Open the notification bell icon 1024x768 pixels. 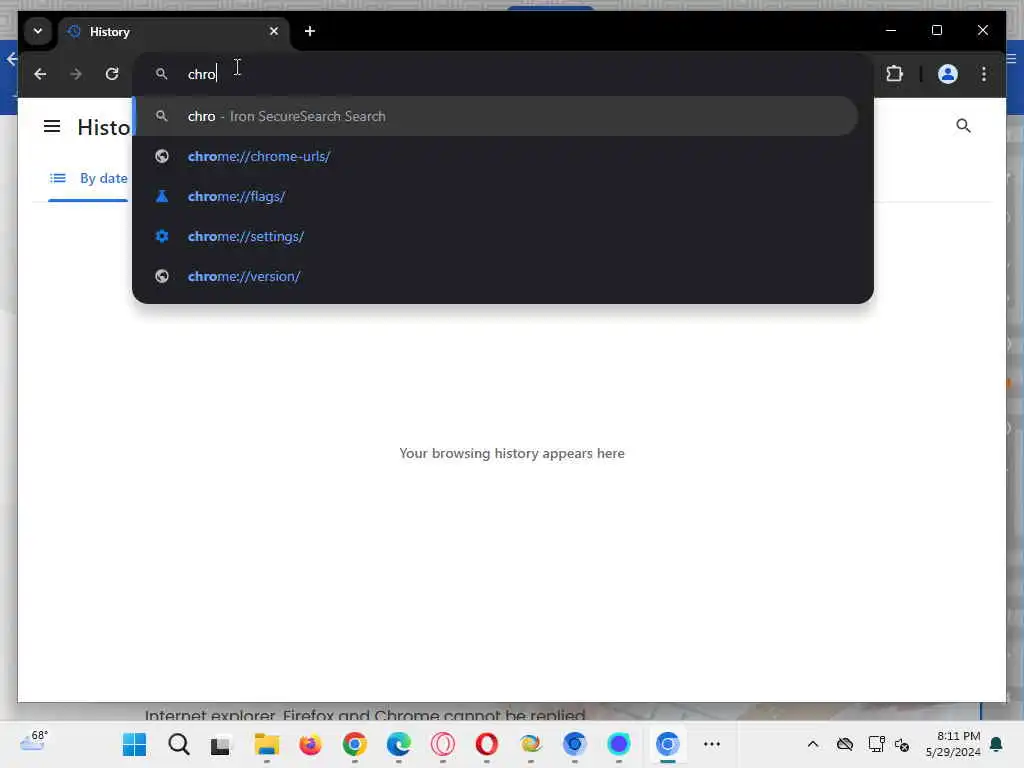click(997, 744)
